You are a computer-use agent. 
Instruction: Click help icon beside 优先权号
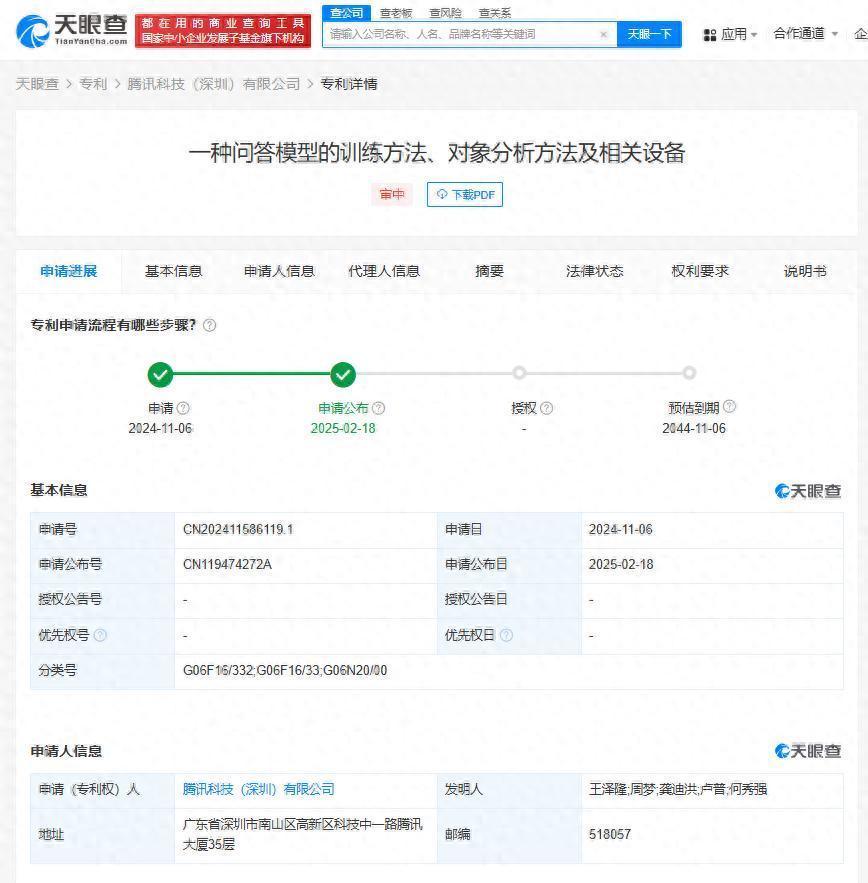100,635
